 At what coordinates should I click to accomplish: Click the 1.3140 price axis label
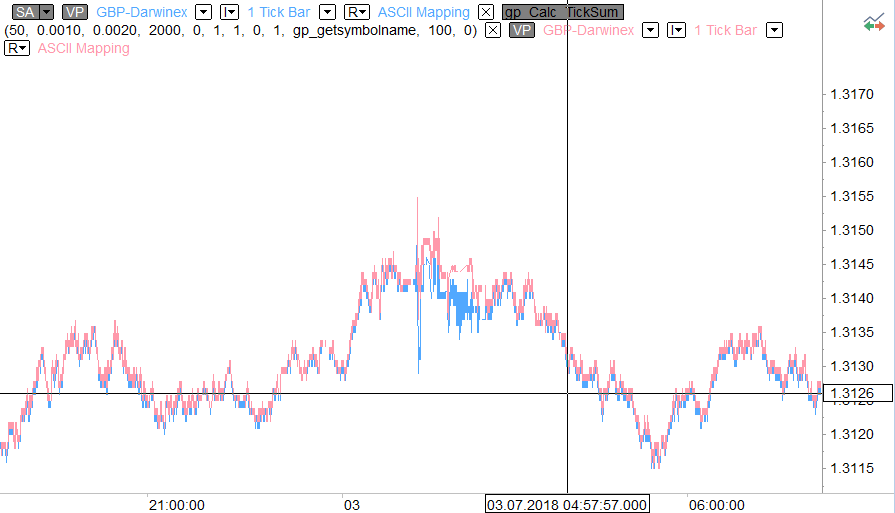pos(852,298)
